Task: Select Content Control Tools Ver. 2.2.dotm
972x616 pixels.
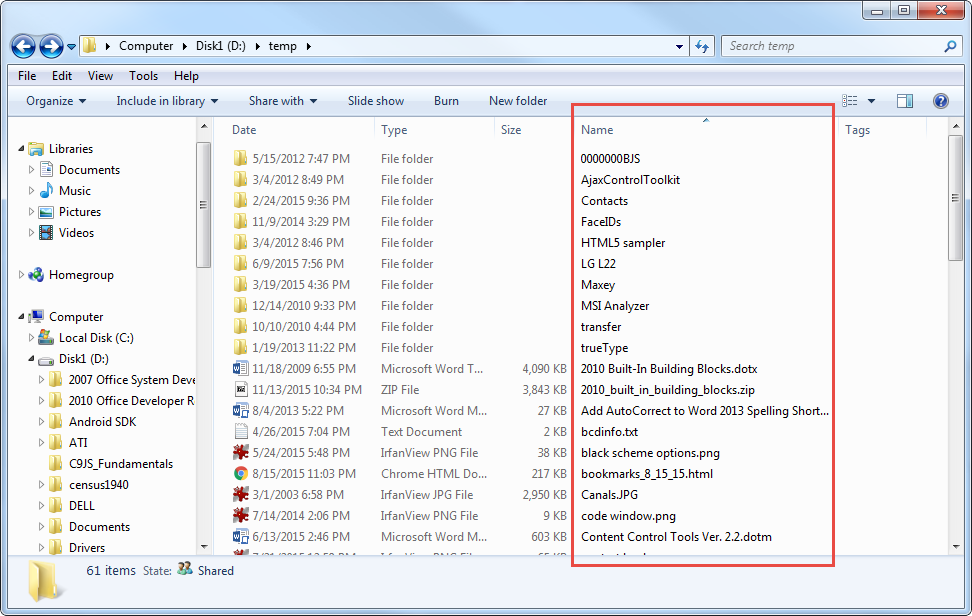Action: click(x=676, y=537)
